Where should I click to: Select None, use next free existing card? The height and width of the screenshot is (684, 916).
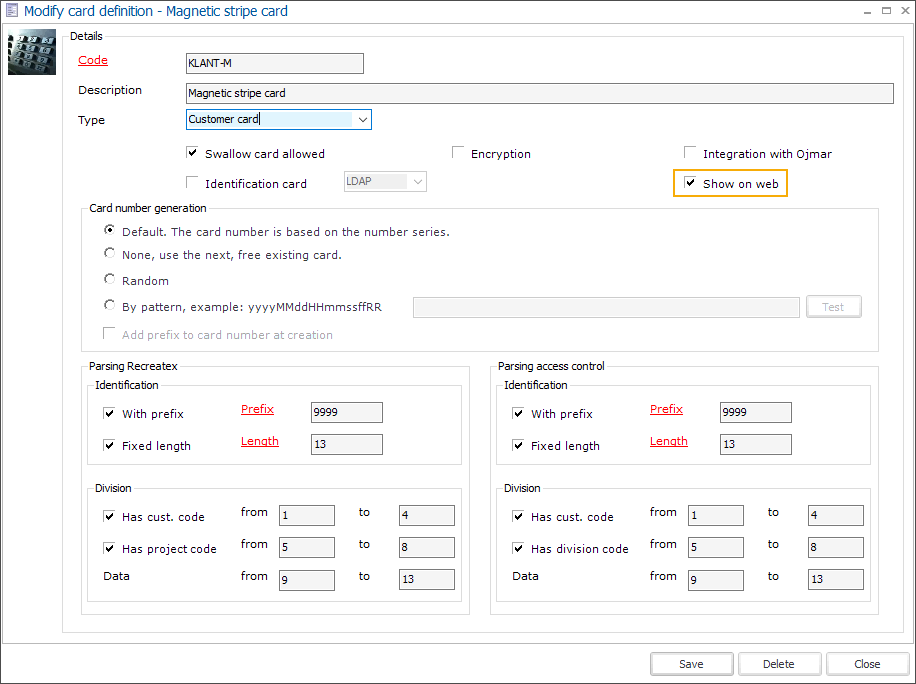[x=110, y=254]
